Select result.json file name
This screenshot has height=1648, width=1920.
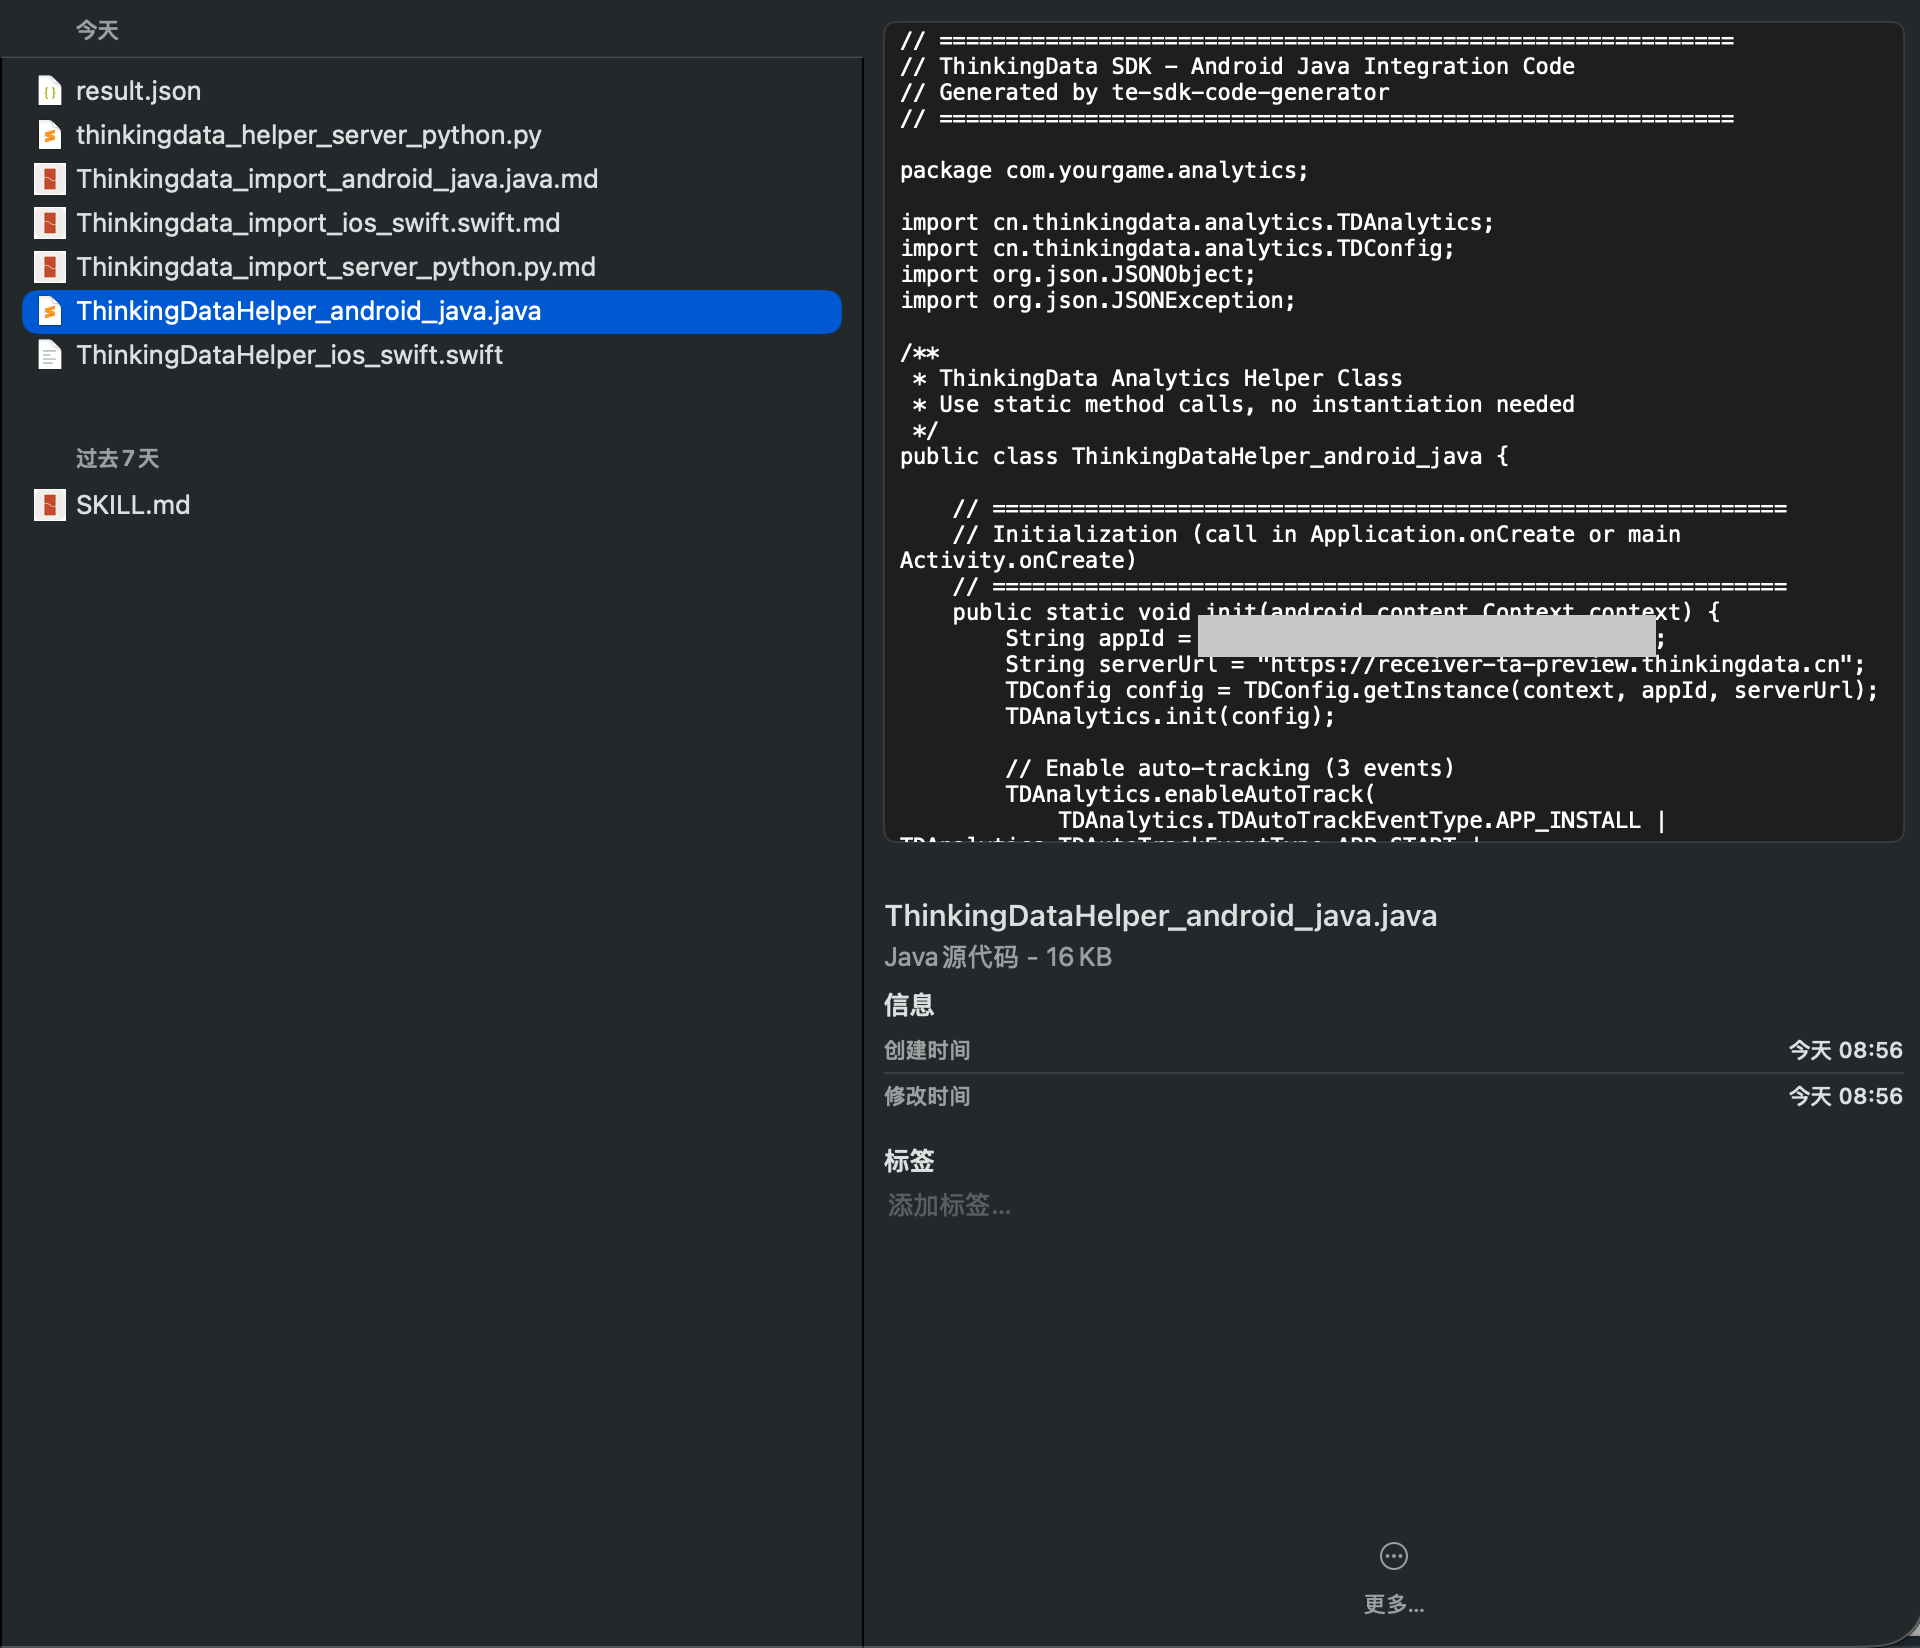click(x=138, y=91)
